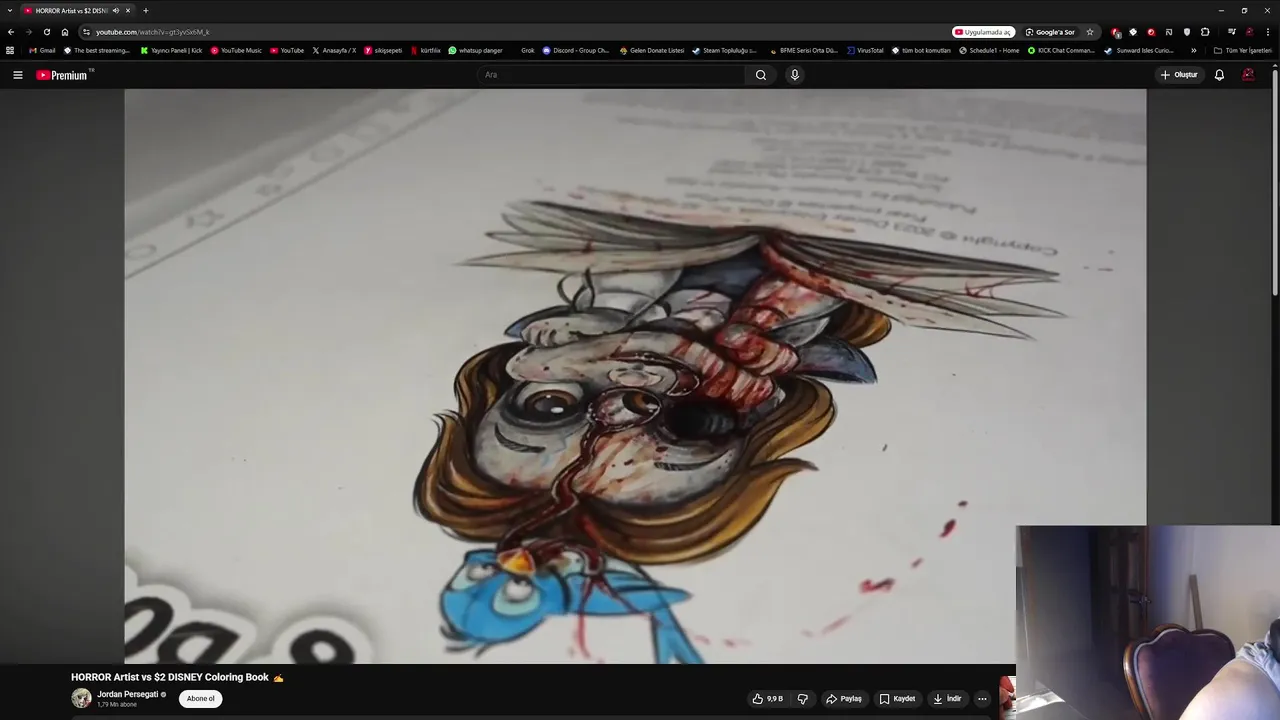Click Uygulamada aç button in address bar
1280x720 pixels.
(x=983, y=32)
